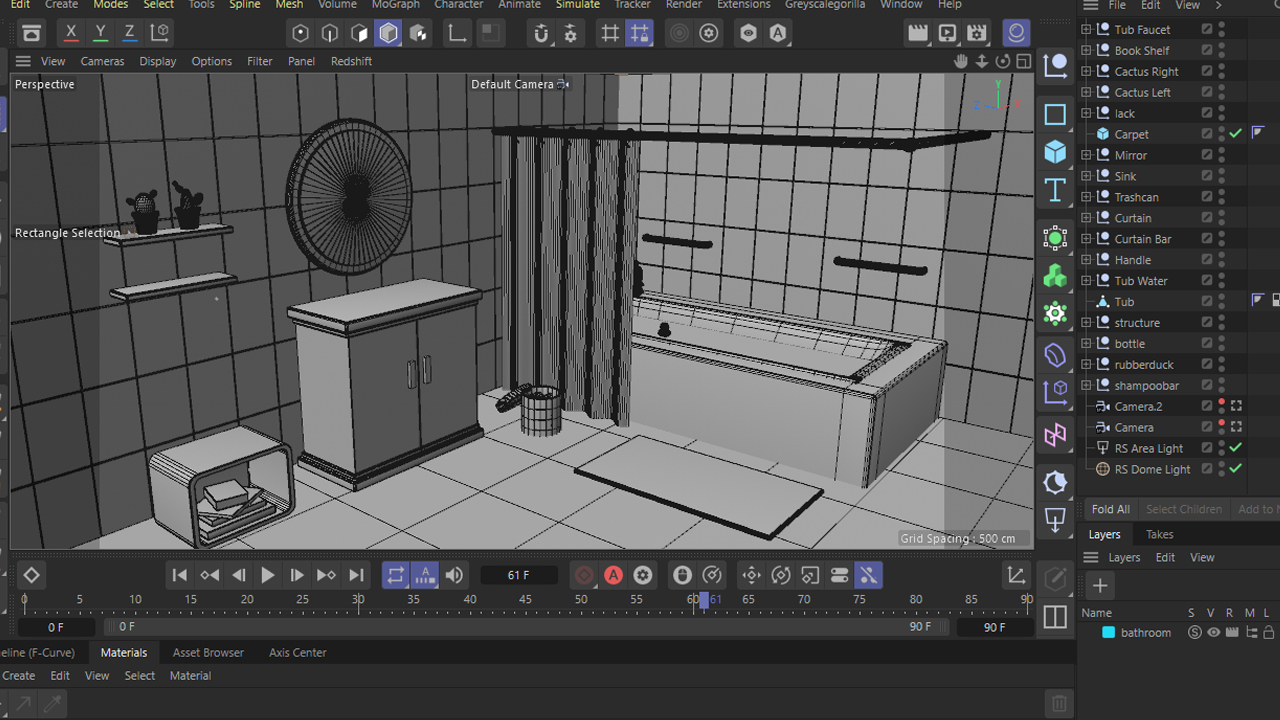The image size is (1280, 720).
Task: Expand the Tub Faucet object tree
Action: tap(1087, 30)
